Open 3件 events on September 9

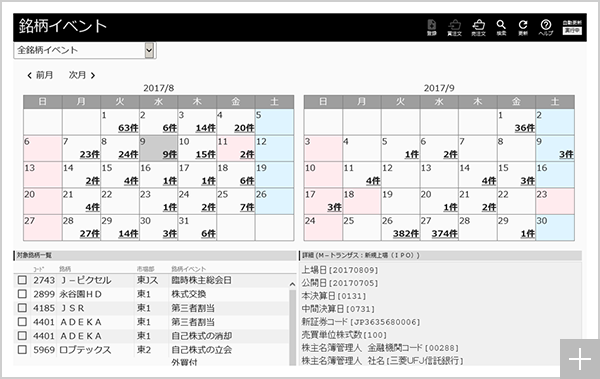(x=566, y=154)
